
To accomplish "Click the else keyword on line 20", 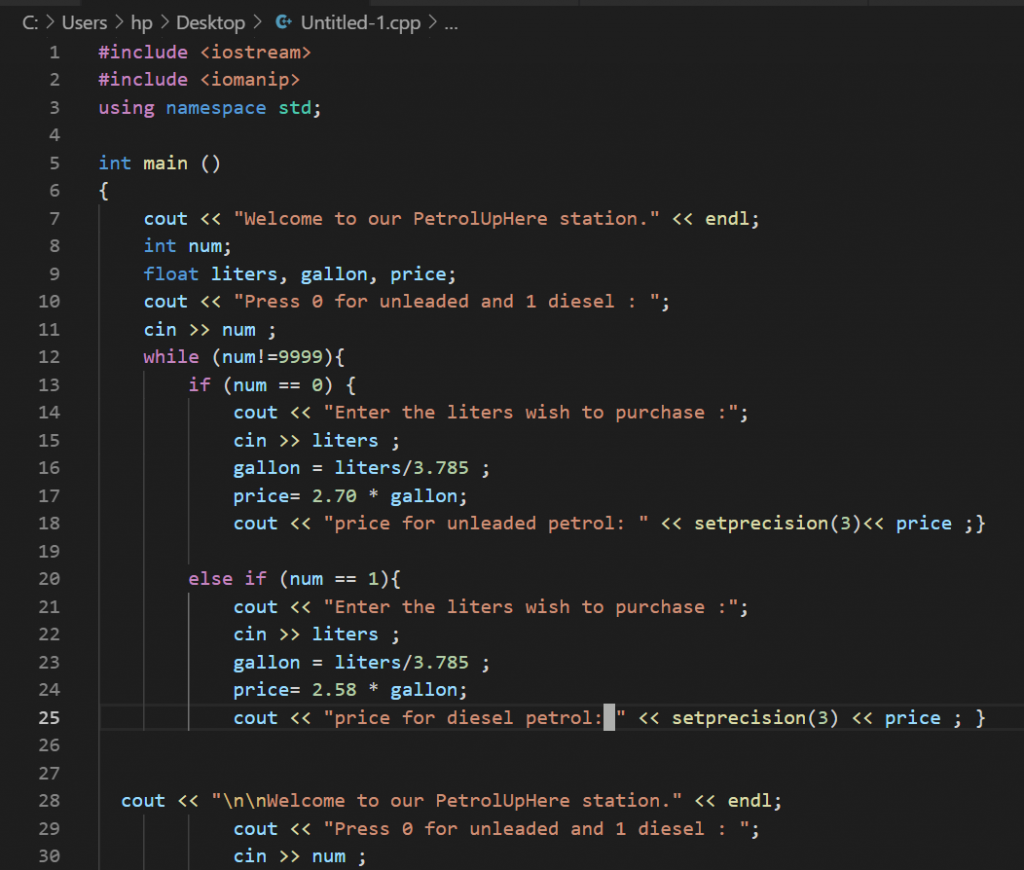I will 210,579.
